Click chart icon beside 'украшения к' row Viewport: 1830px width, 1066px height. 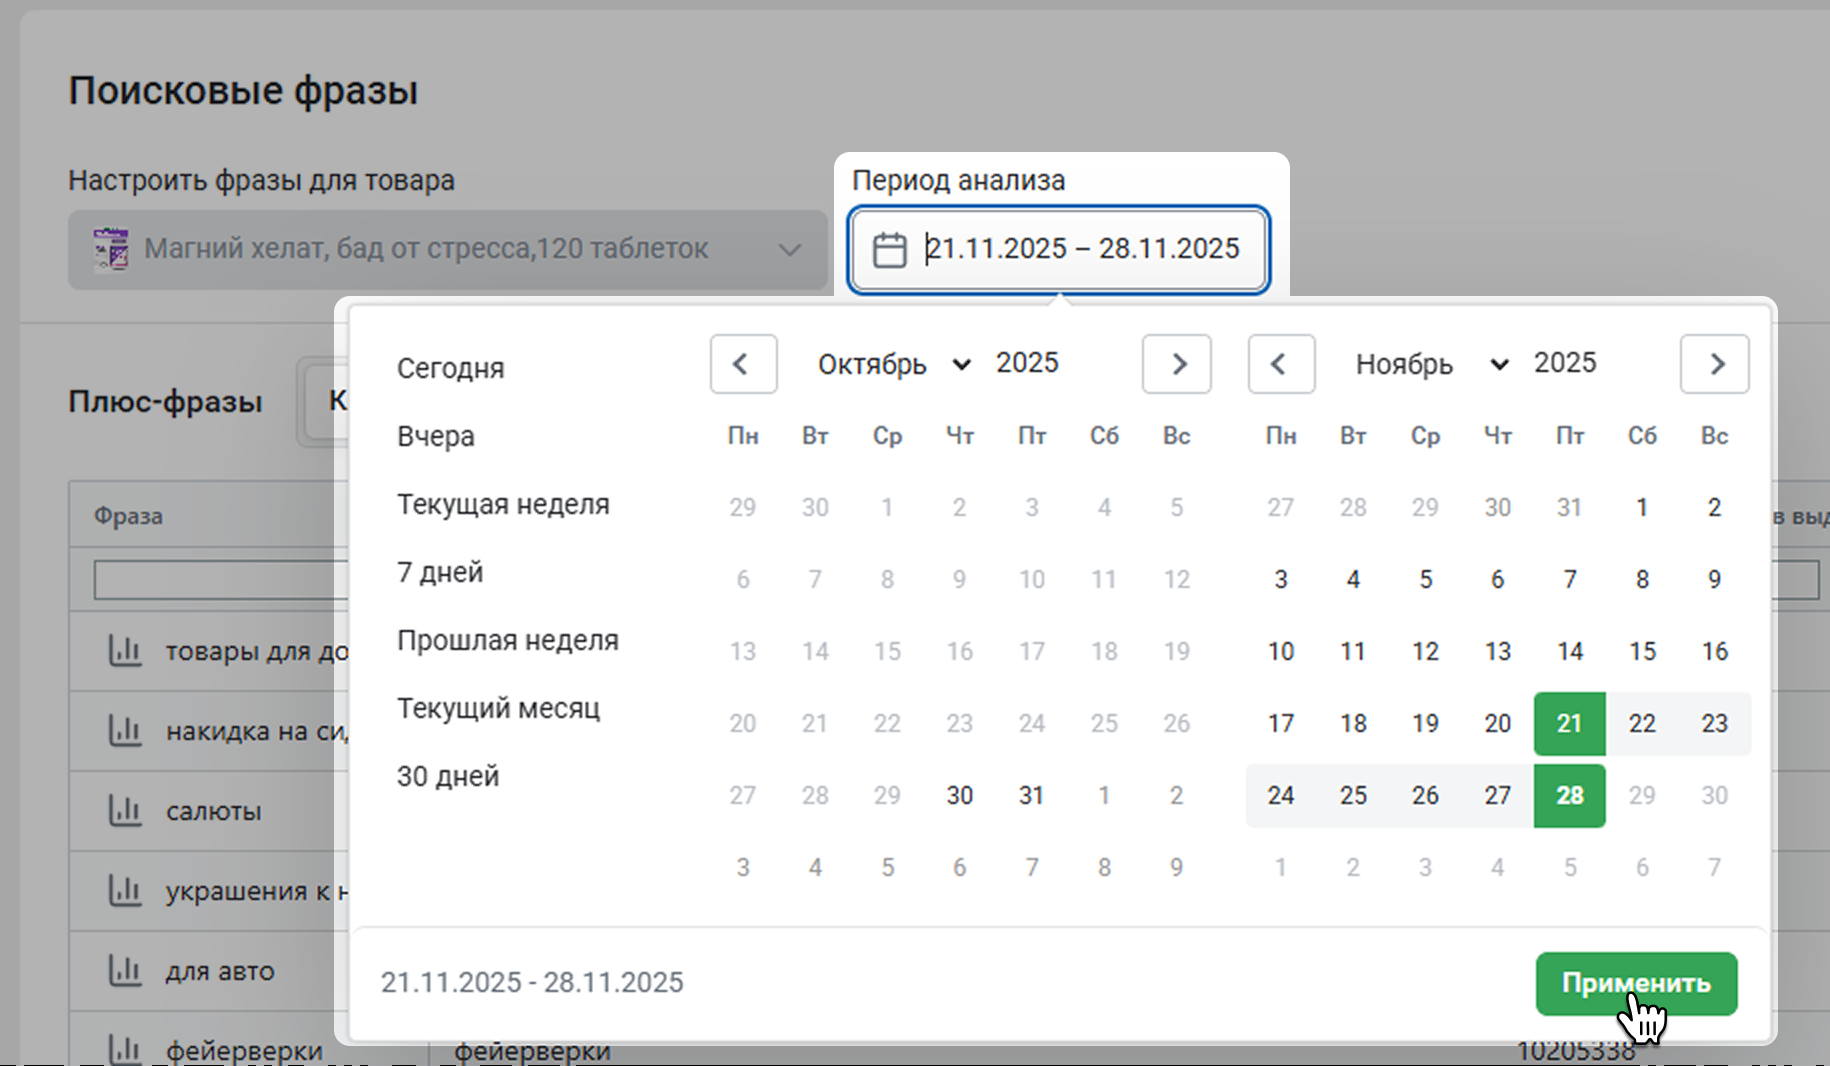click(x=125, y=890)
